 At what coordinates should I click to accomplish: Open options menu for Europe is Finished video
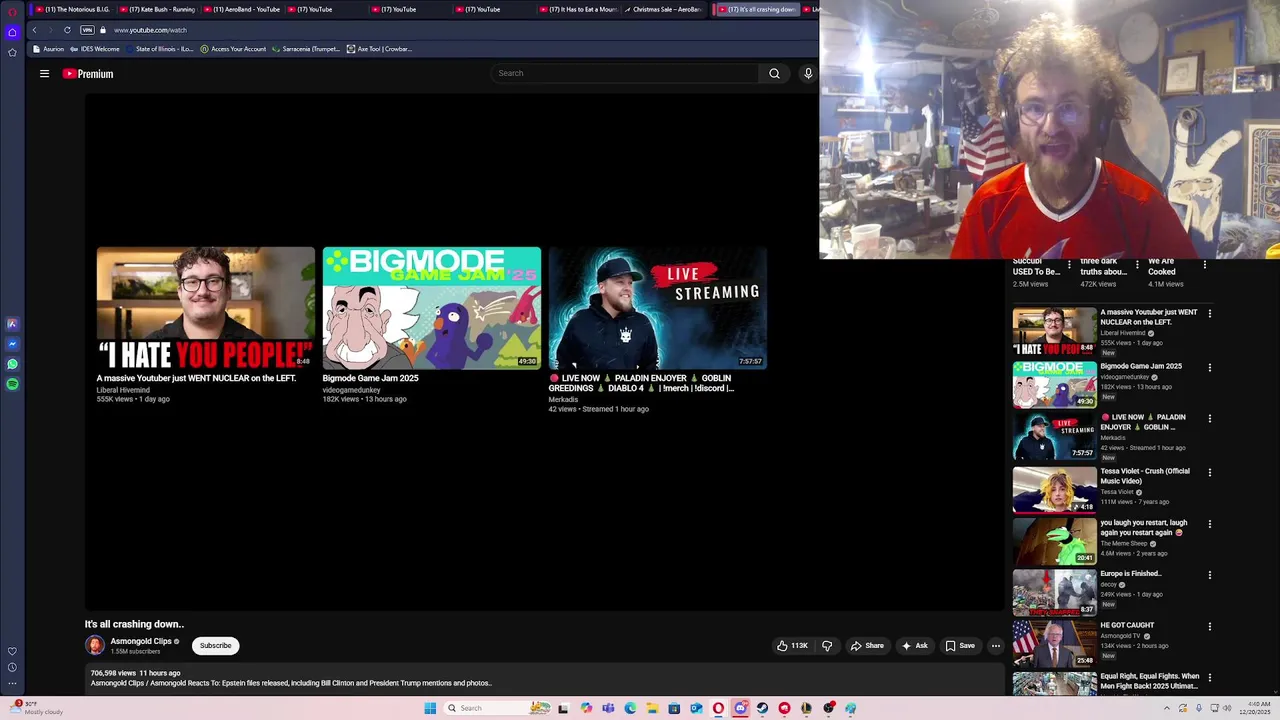coord(1209,575)
